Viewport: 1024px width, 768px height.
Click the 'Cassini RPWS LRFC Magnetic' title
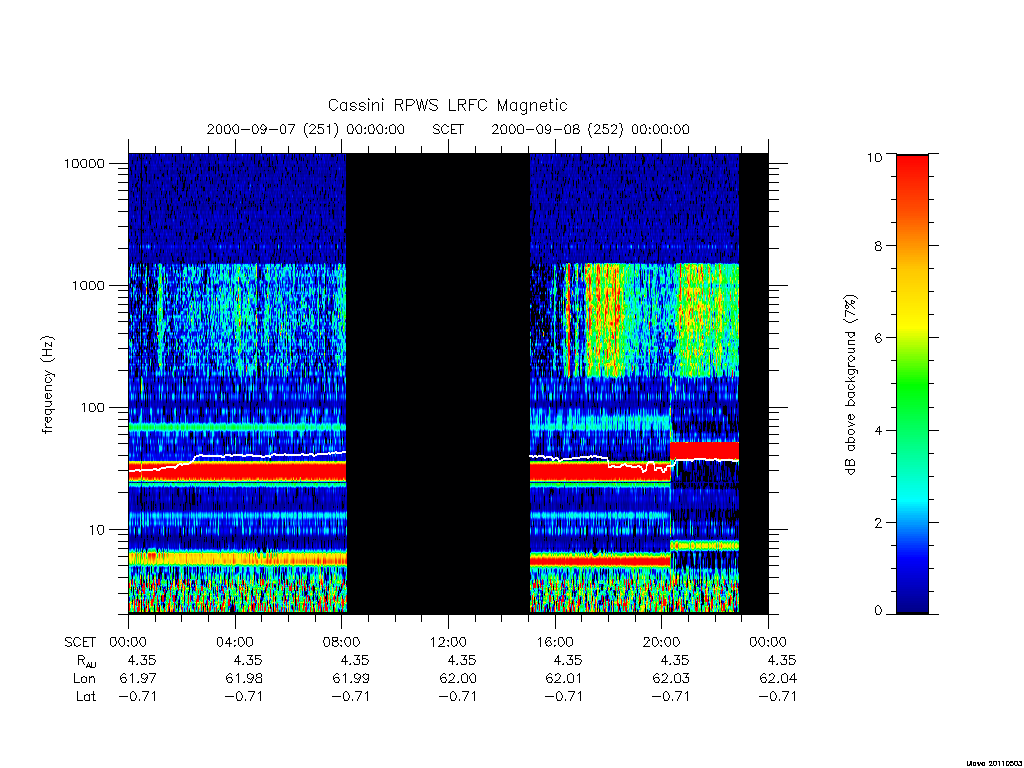447,105
